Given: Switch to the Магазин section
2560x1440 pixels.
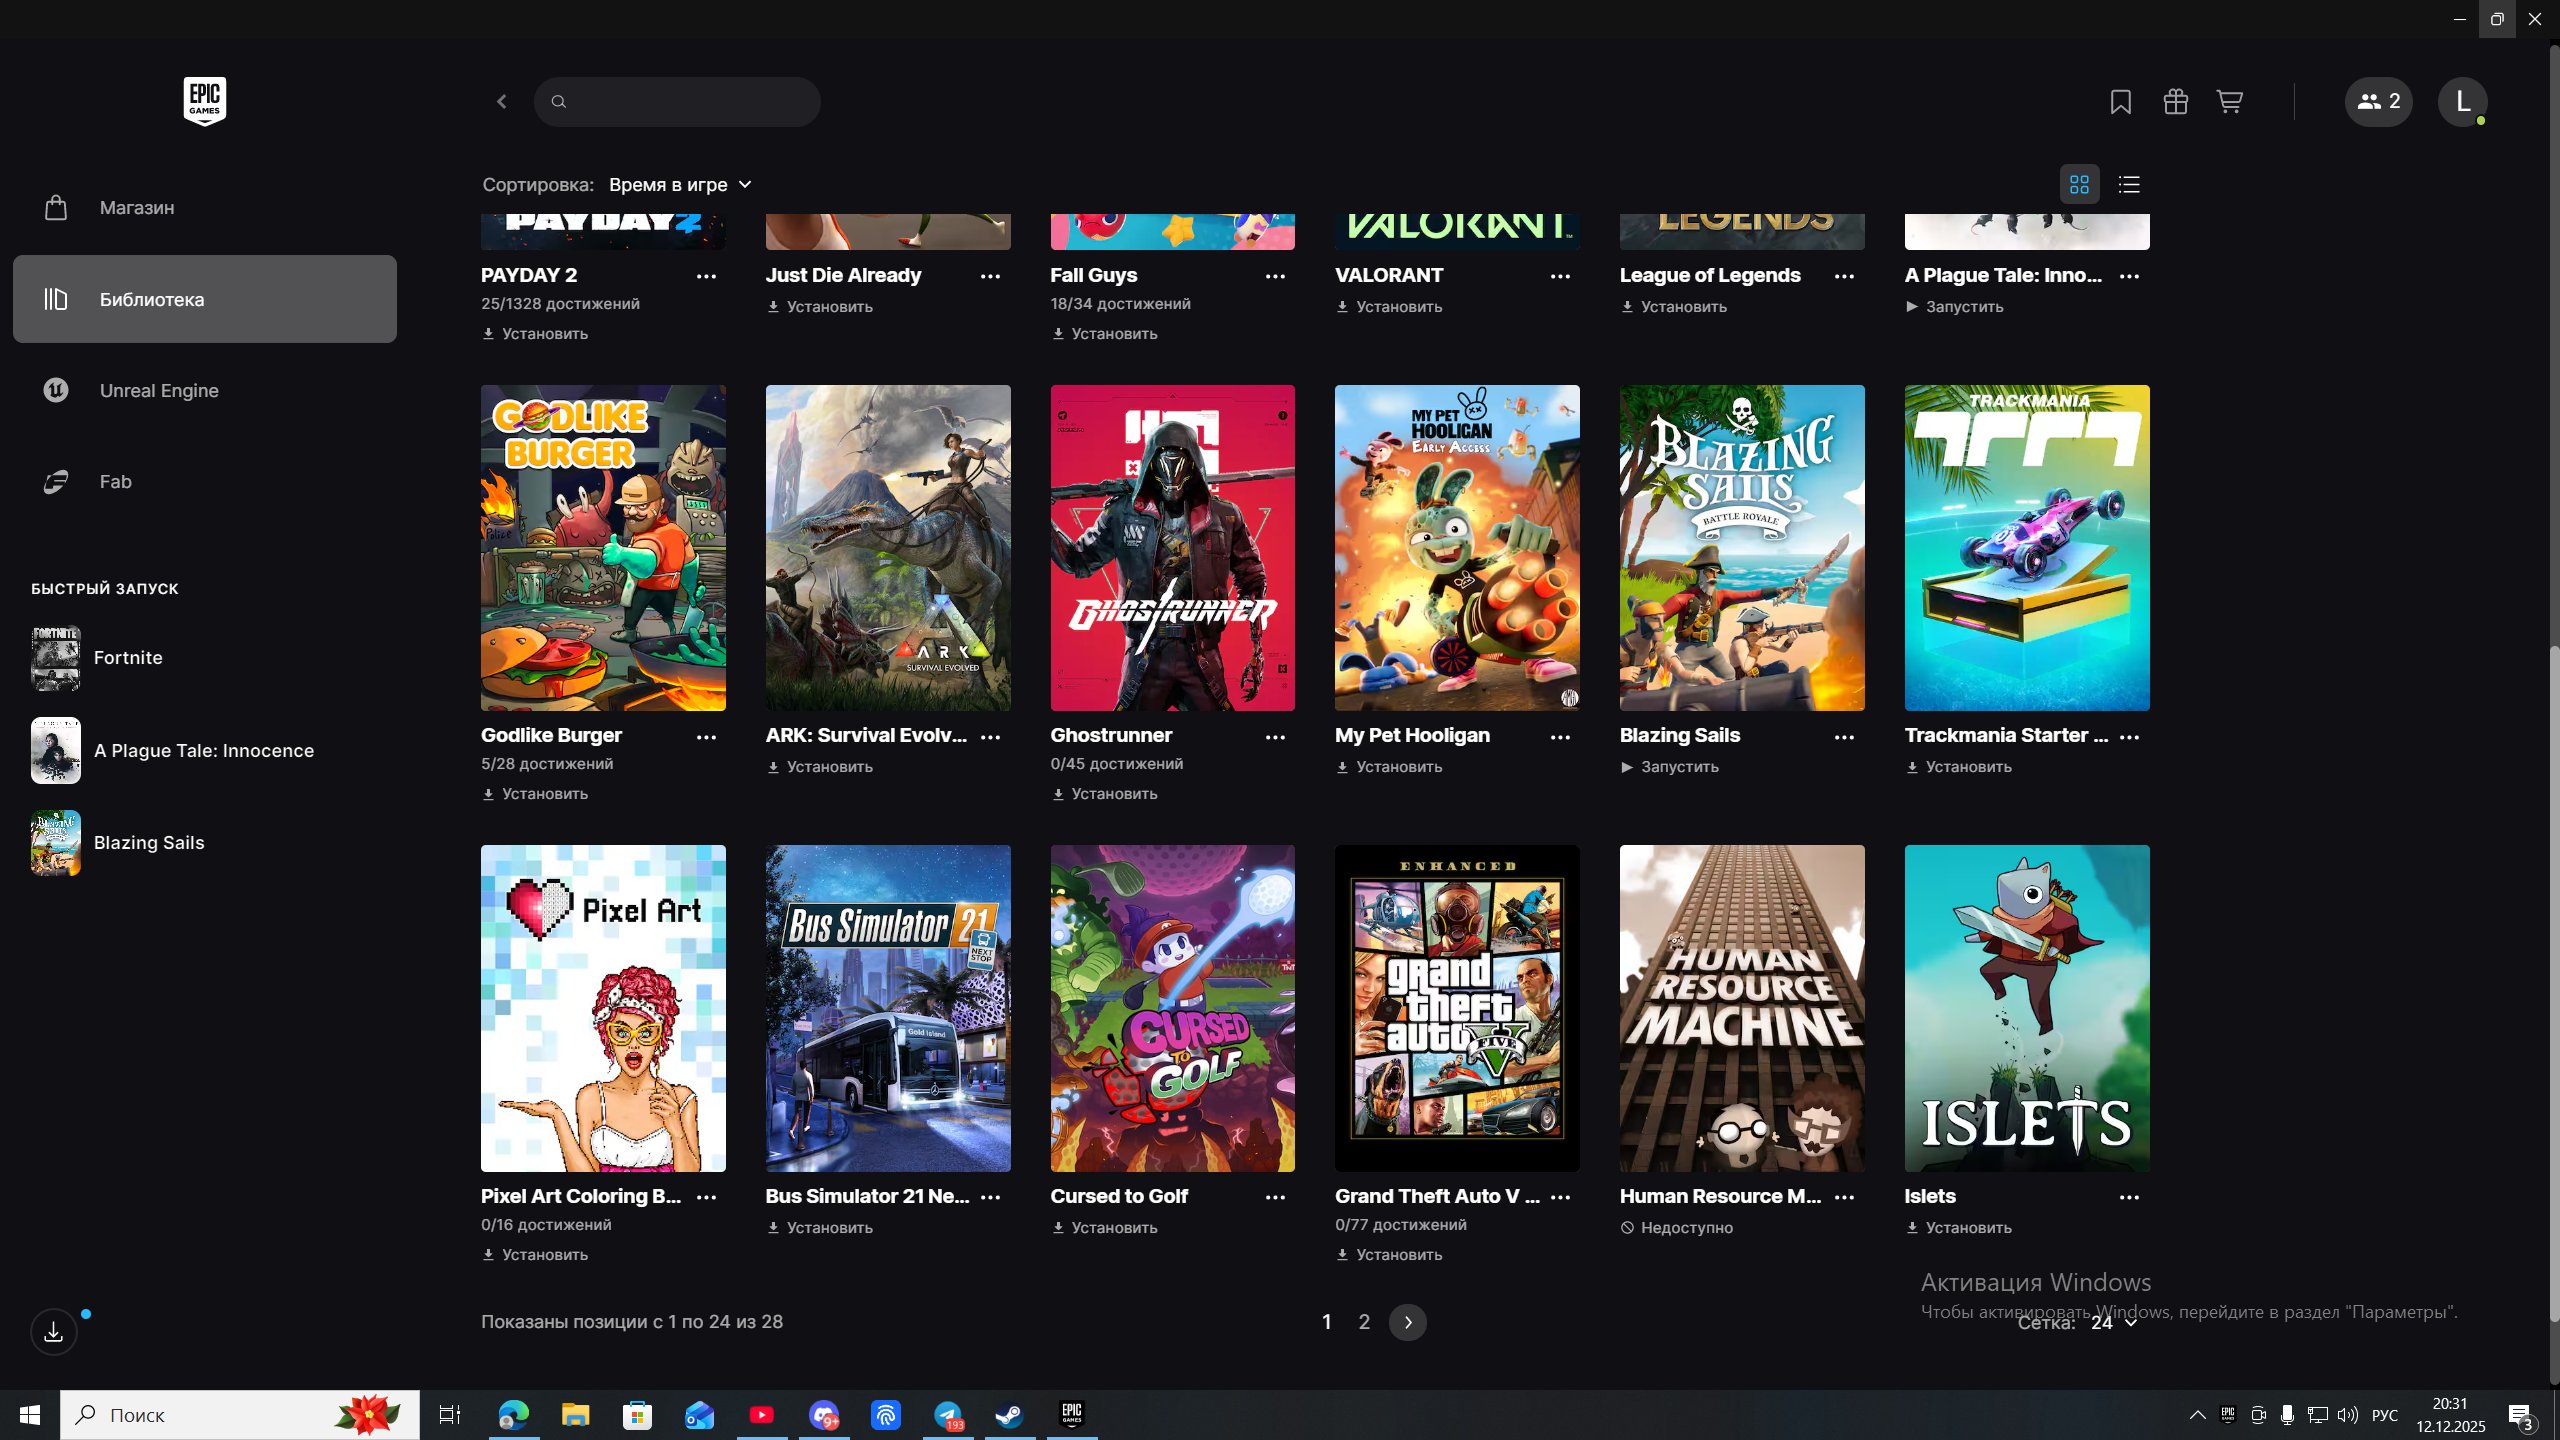Looking at the screenshot, I should pos(135,207).
